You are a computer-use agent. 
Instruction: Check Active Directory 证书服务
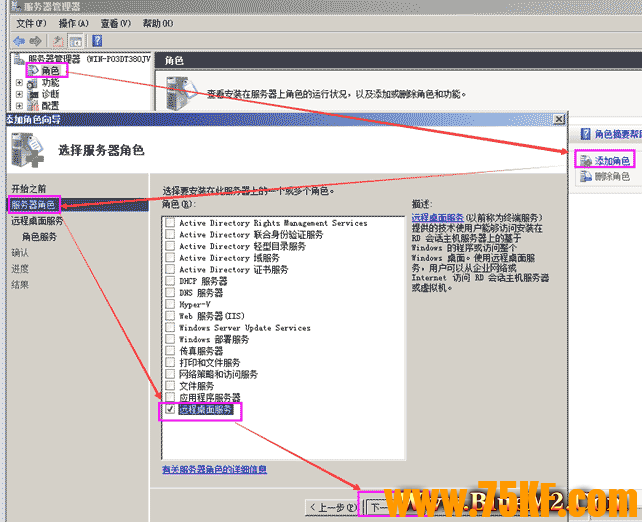point(170,269)
